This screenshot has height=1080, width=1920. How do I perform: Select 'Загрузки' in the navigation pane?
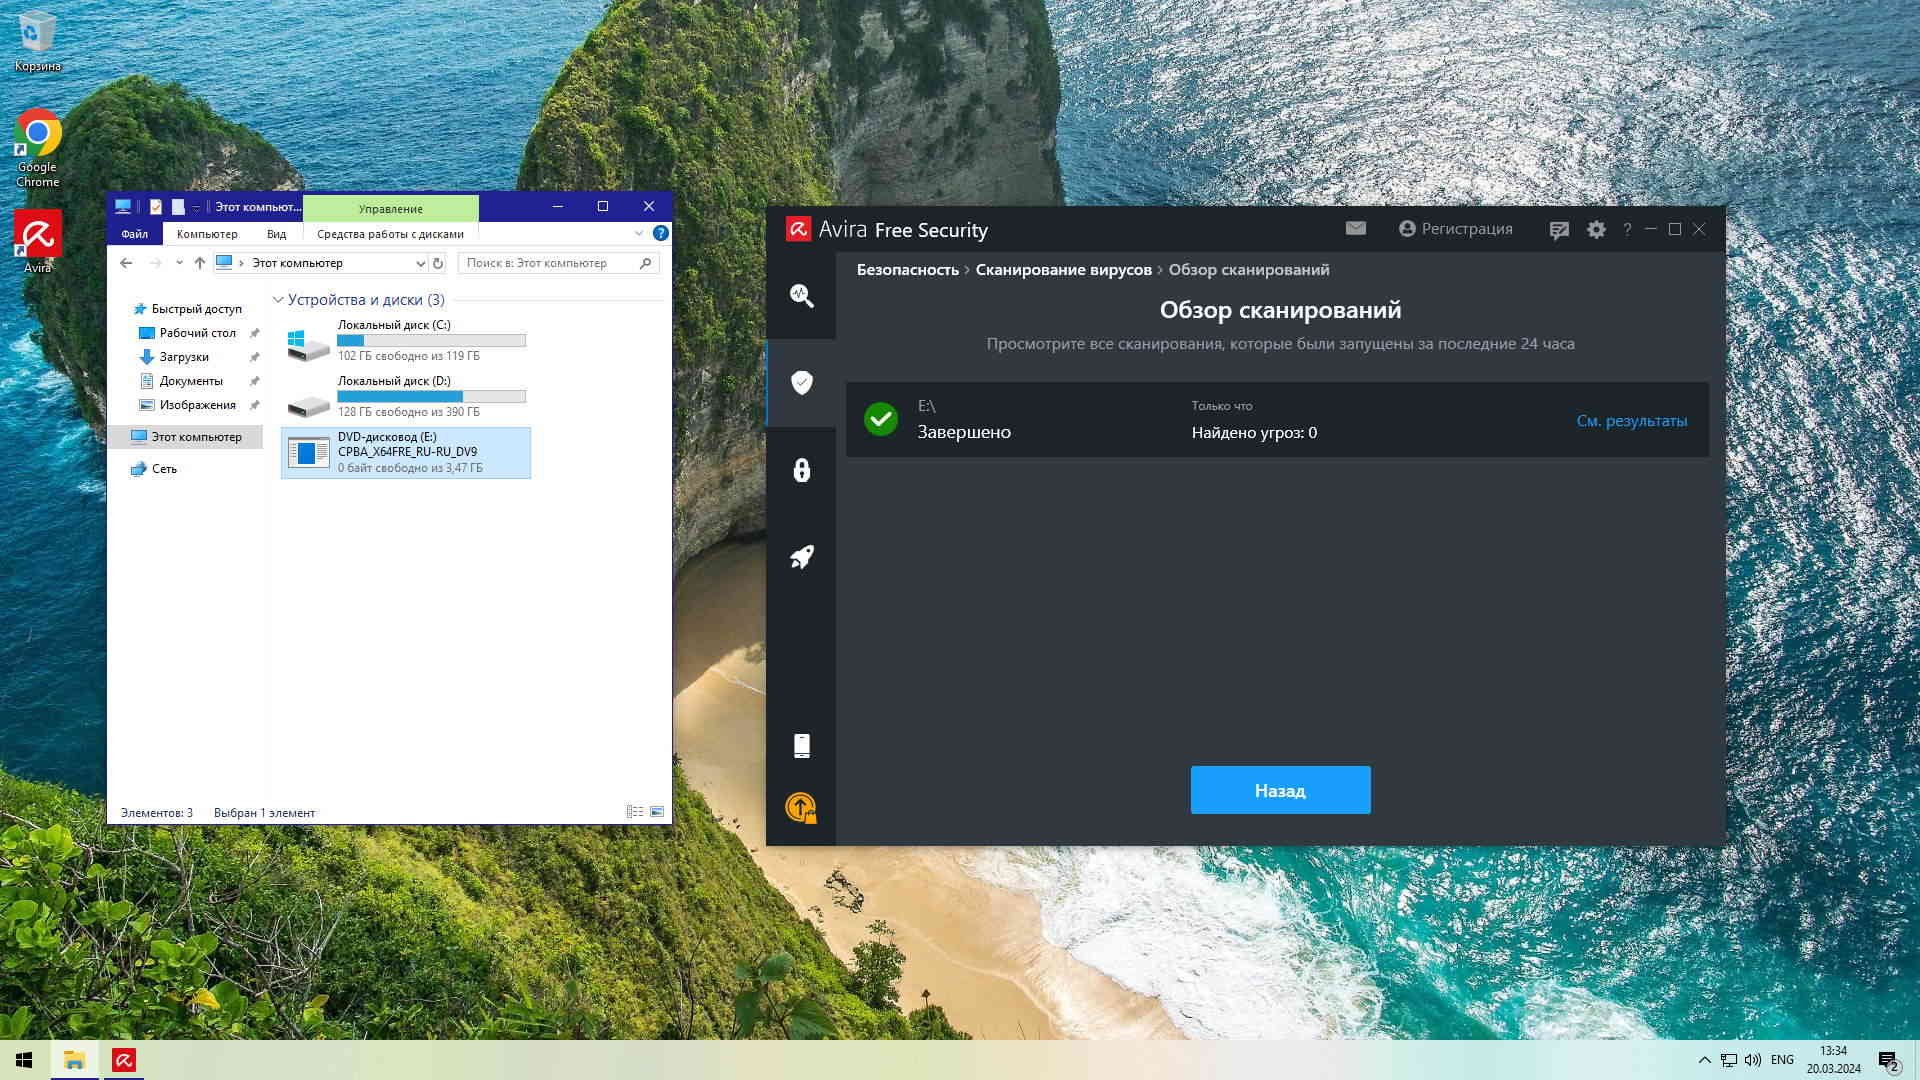[x=184, y=357]
